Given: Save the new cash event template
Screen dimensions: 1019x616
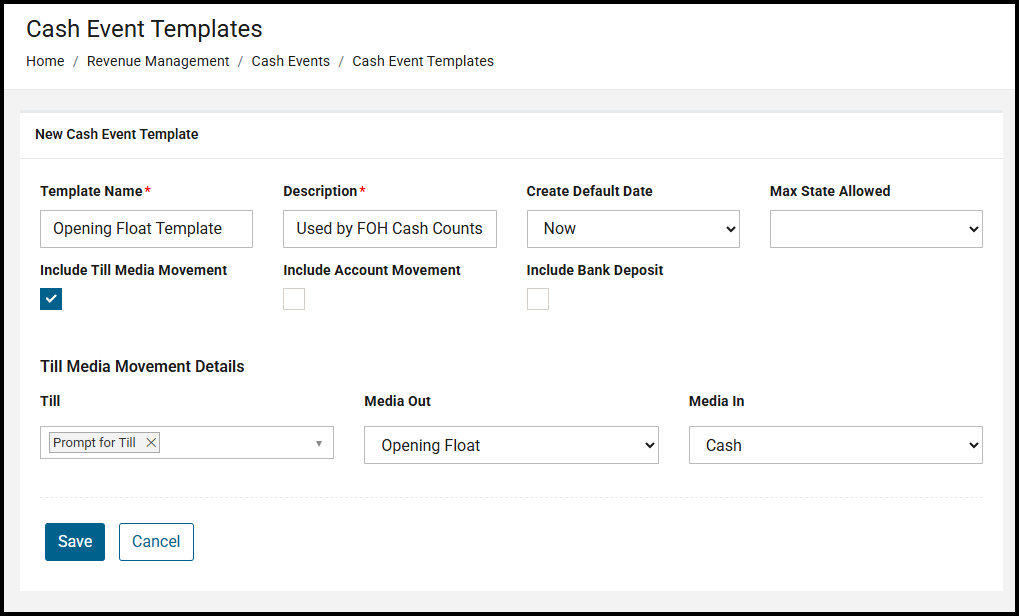Looking at the screenshot, I should point(75,542).
